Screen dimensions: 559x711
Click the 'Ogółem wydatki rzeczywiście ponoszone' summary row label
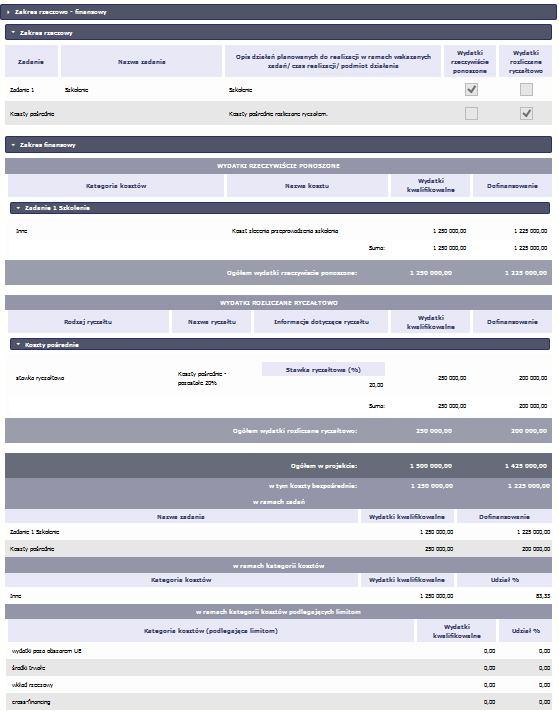point(292,273)
